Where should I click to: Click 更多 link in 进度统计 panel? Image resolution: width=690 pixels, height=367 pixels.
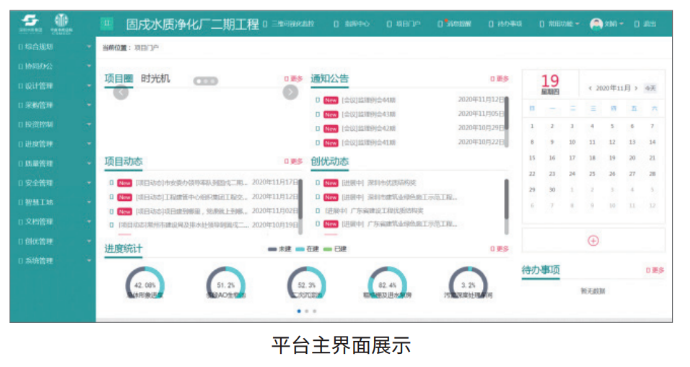[x=499, y=249]
